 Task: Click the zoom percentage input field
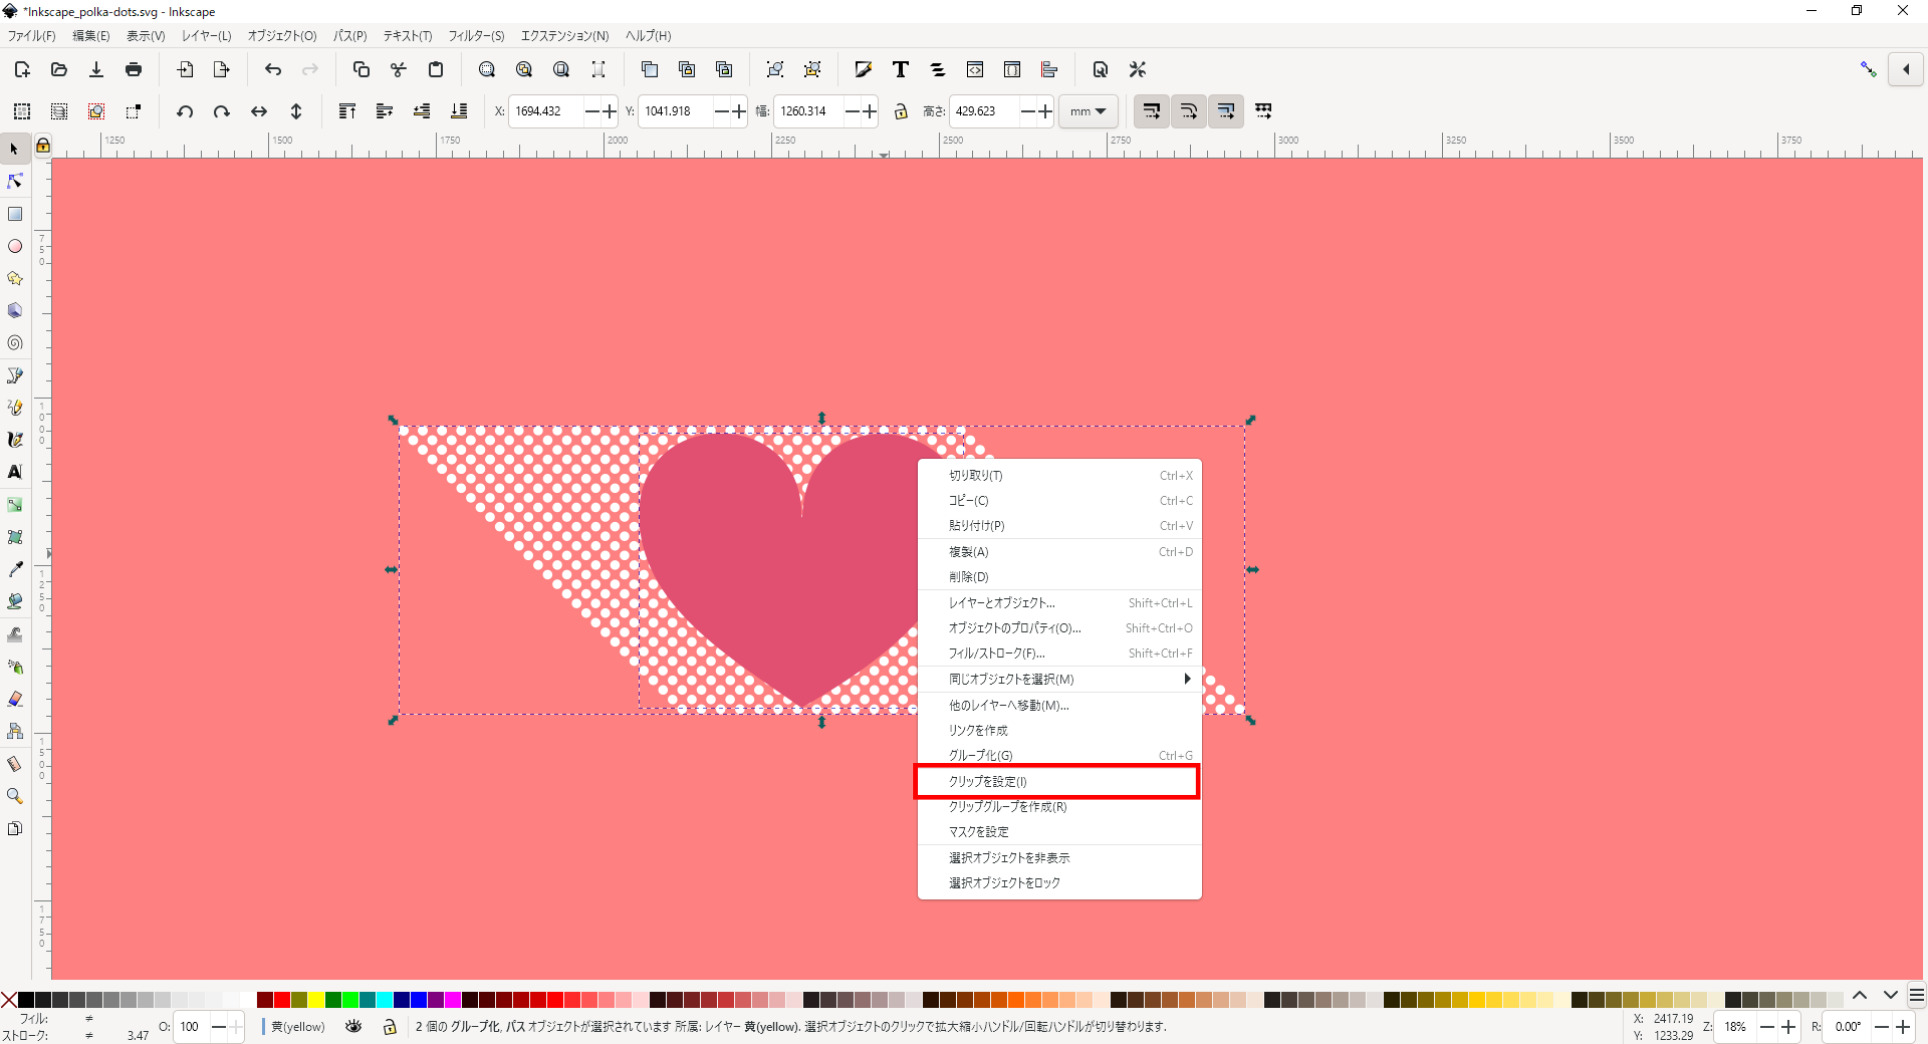tap(1735, 1027)
